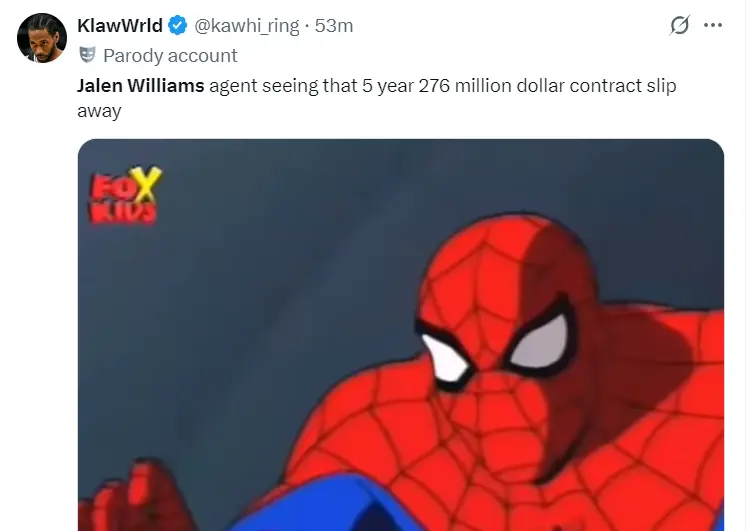Click the Fox Kids logo in the video
746x531 pixels.
(125, 195)
